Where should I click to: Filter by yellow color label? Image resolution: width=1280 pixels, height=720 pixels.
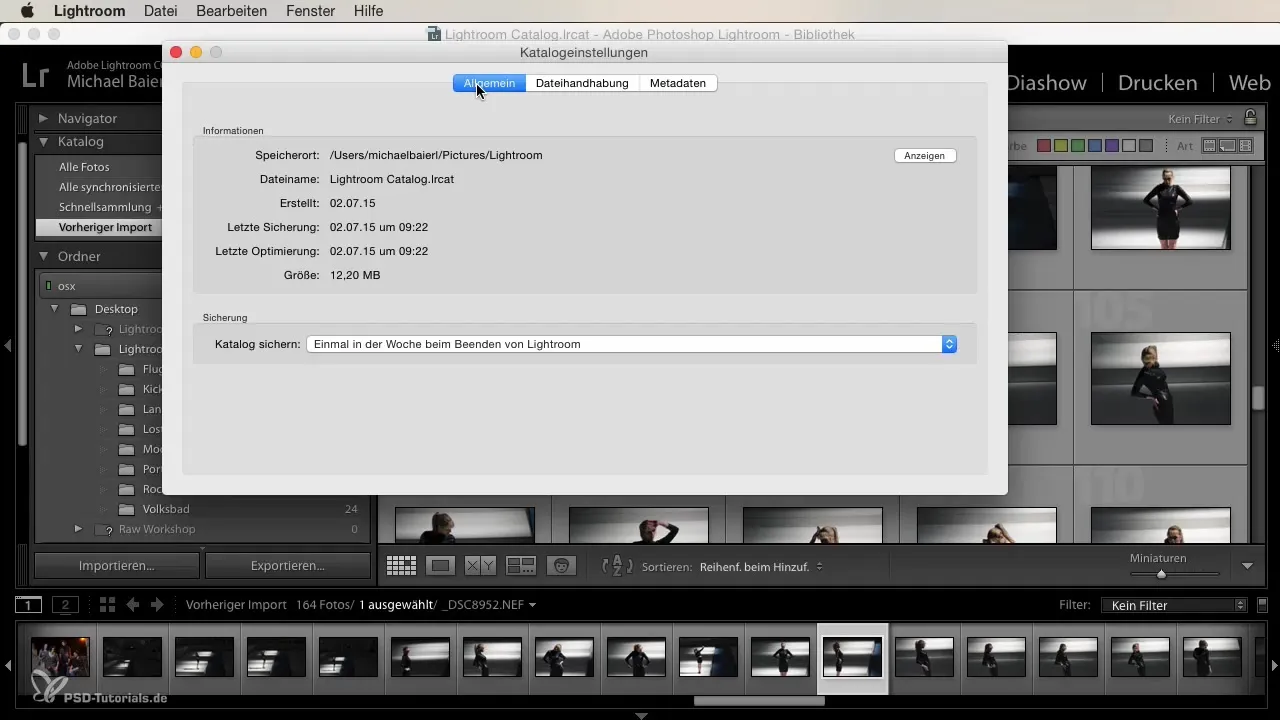click(1061, 146)
